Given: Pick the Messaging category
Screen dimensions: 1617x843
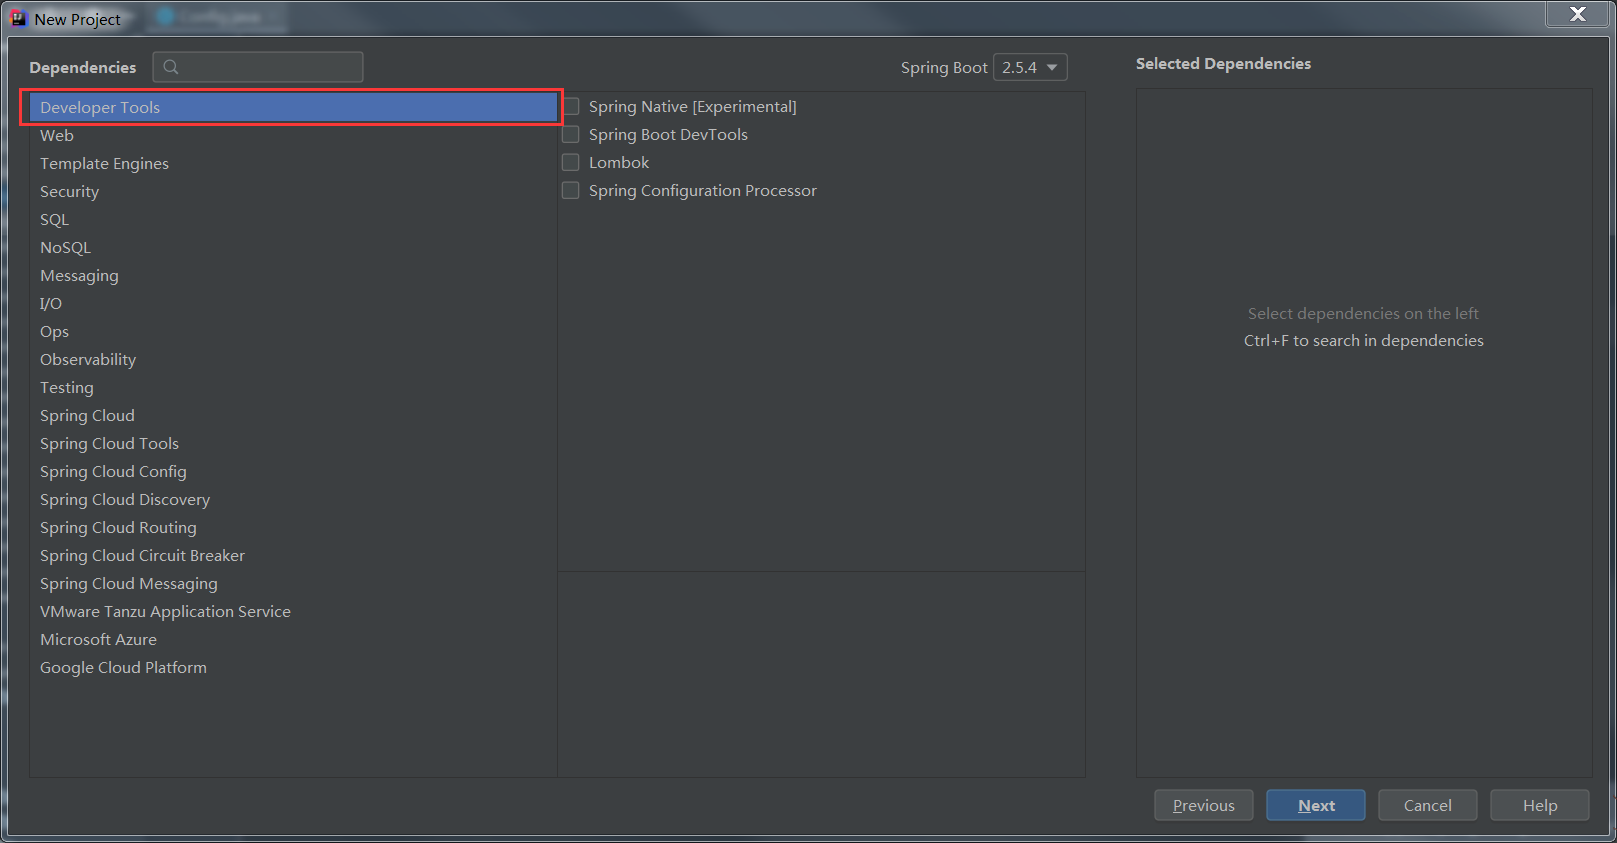Looking at the screenshot, I should (293, 275).
